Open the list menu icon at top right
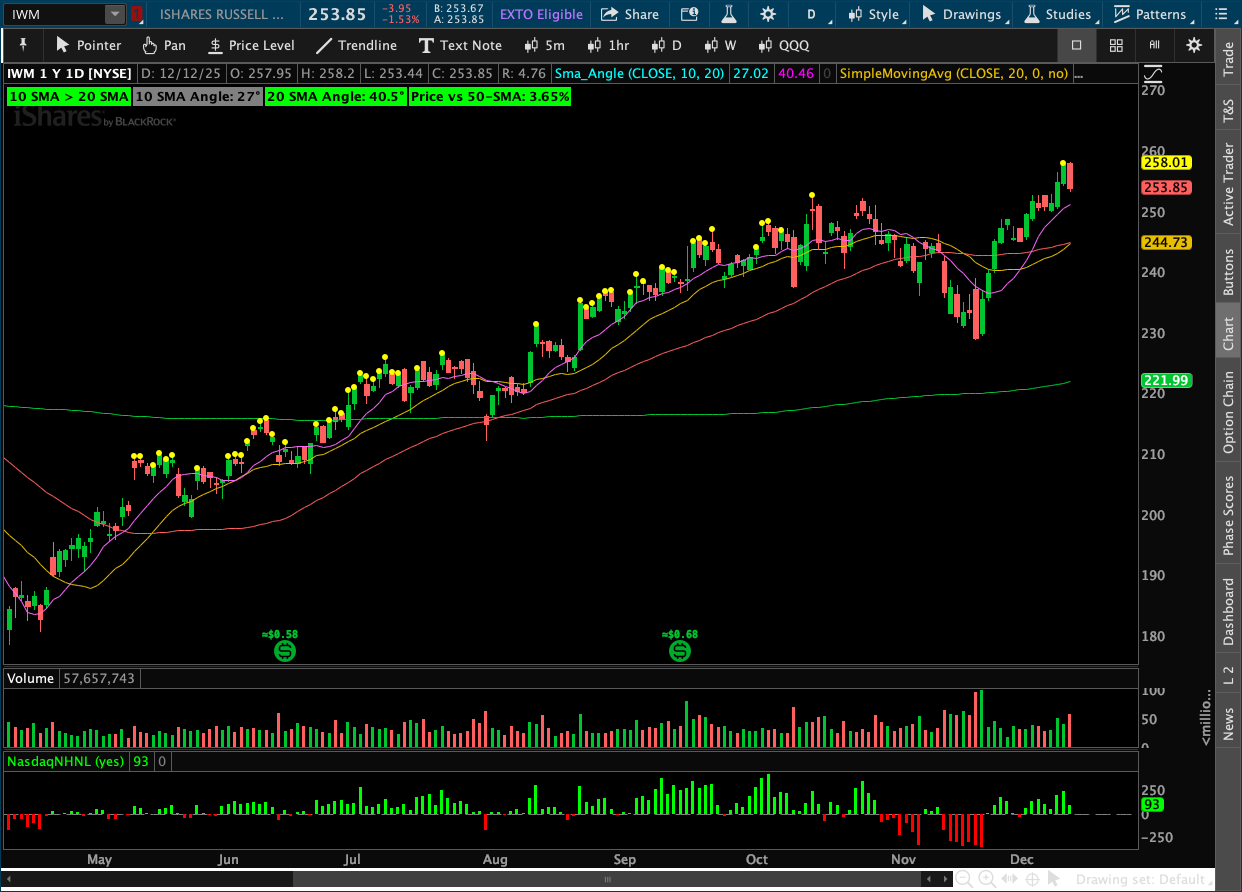This screenshot has height=892, width=1242. click(x=1219, y=14)
